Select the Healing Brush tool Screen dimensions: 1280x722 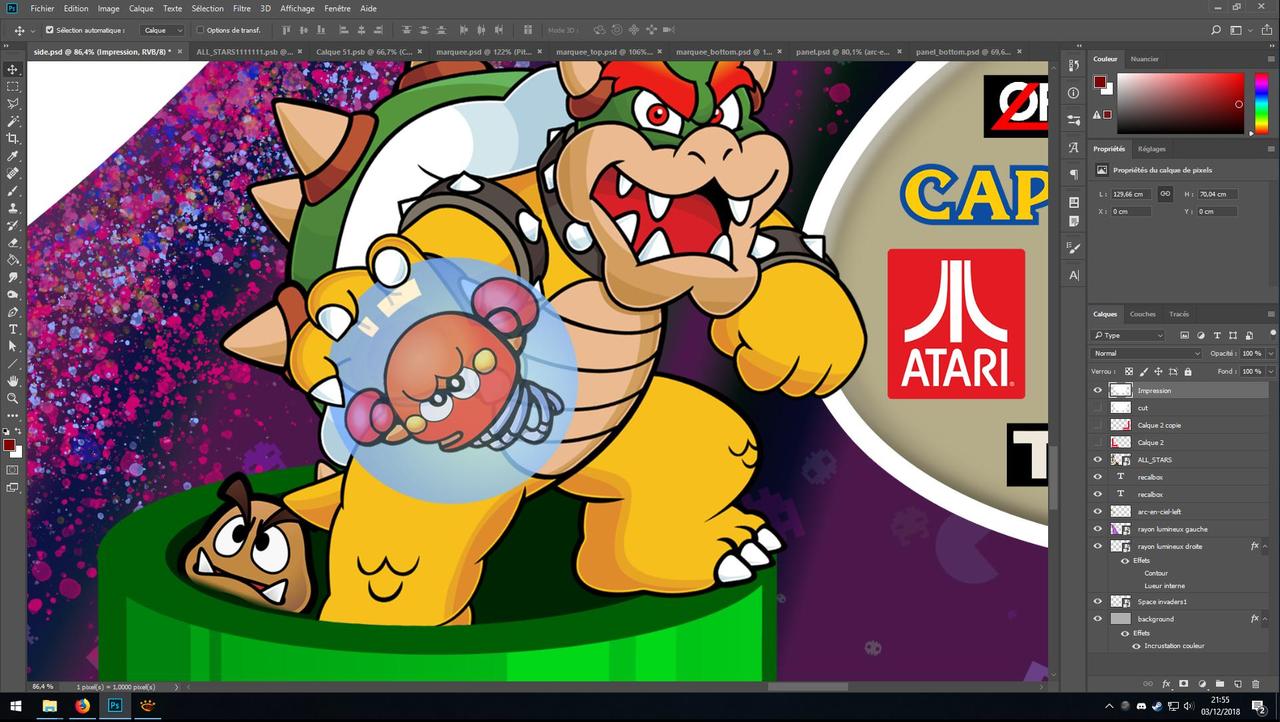coord(13,173)
